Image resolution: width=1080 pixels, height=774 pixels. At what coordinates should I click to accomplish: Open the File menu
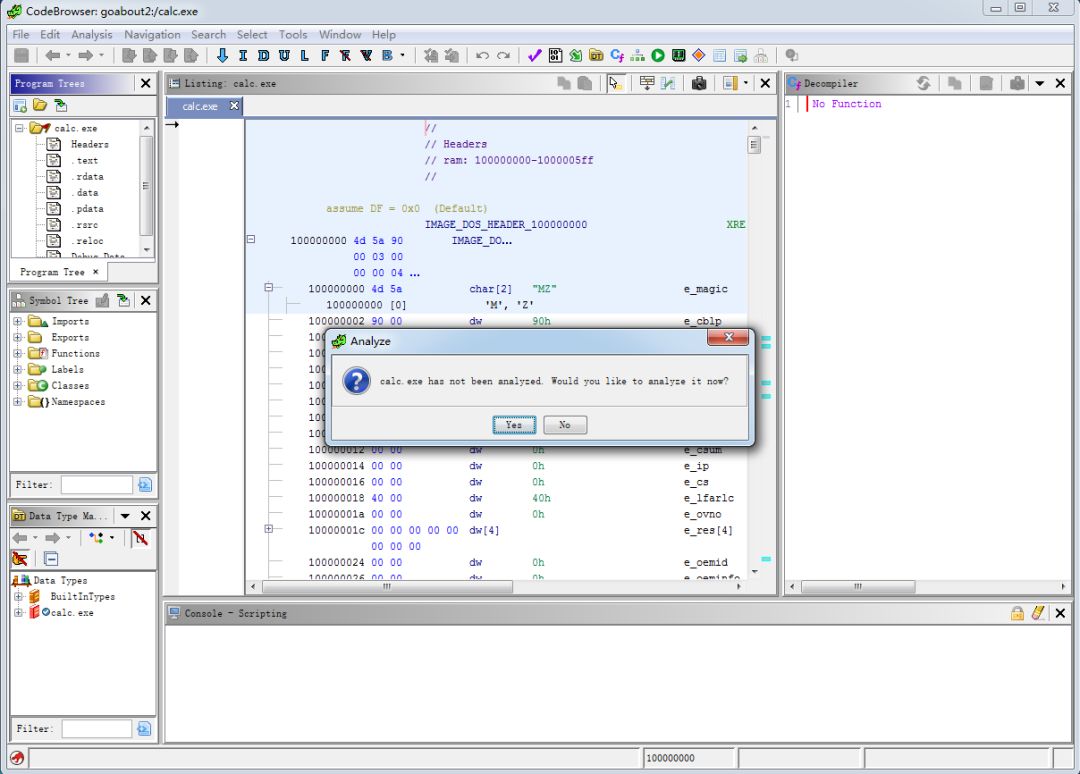point(21,34)
